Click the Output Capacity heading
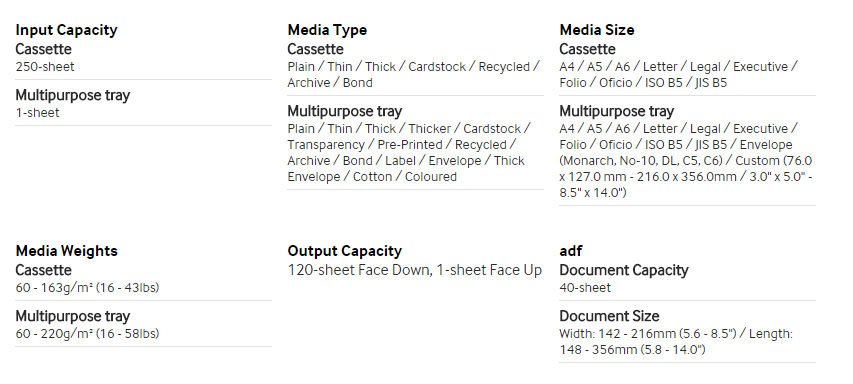The image size is (853, 384). pyautogui.click(x=344, y=251)
